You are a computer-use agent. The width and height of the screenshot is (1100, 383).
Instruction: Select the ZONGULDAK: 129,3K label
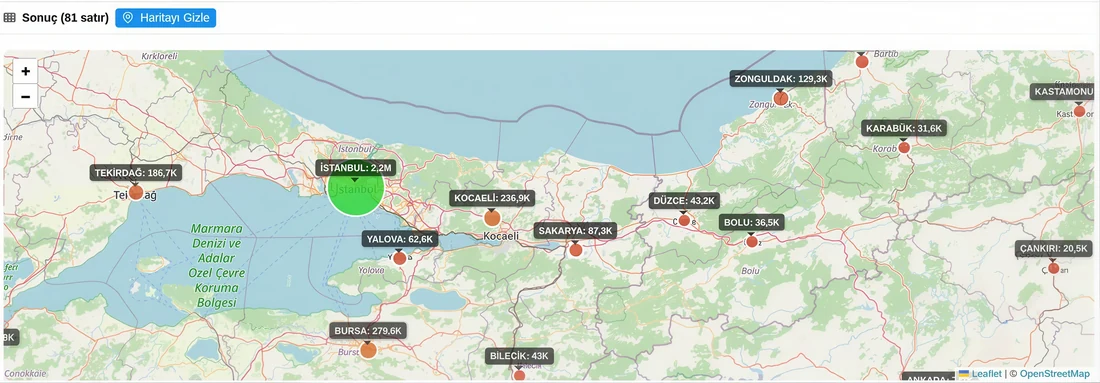[x=781, y=79]
